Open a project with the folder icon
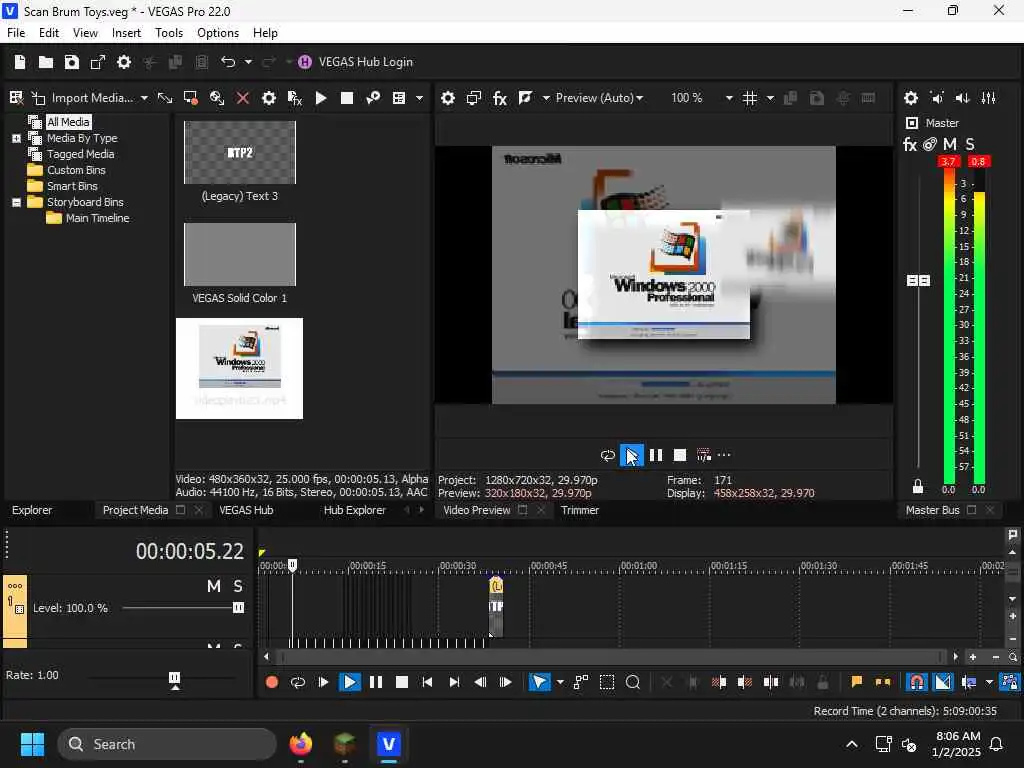The image size is (1024, 768). point(46,62)
